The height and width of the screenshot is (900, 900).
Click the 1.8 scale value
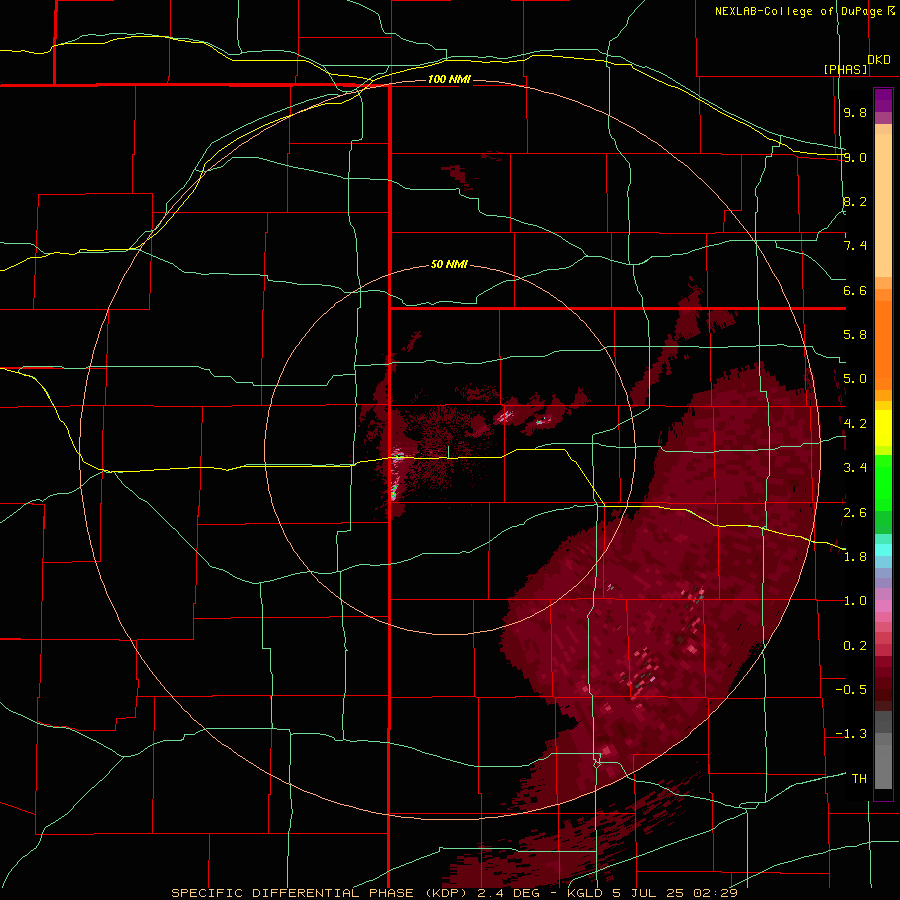tap(855, 557)
